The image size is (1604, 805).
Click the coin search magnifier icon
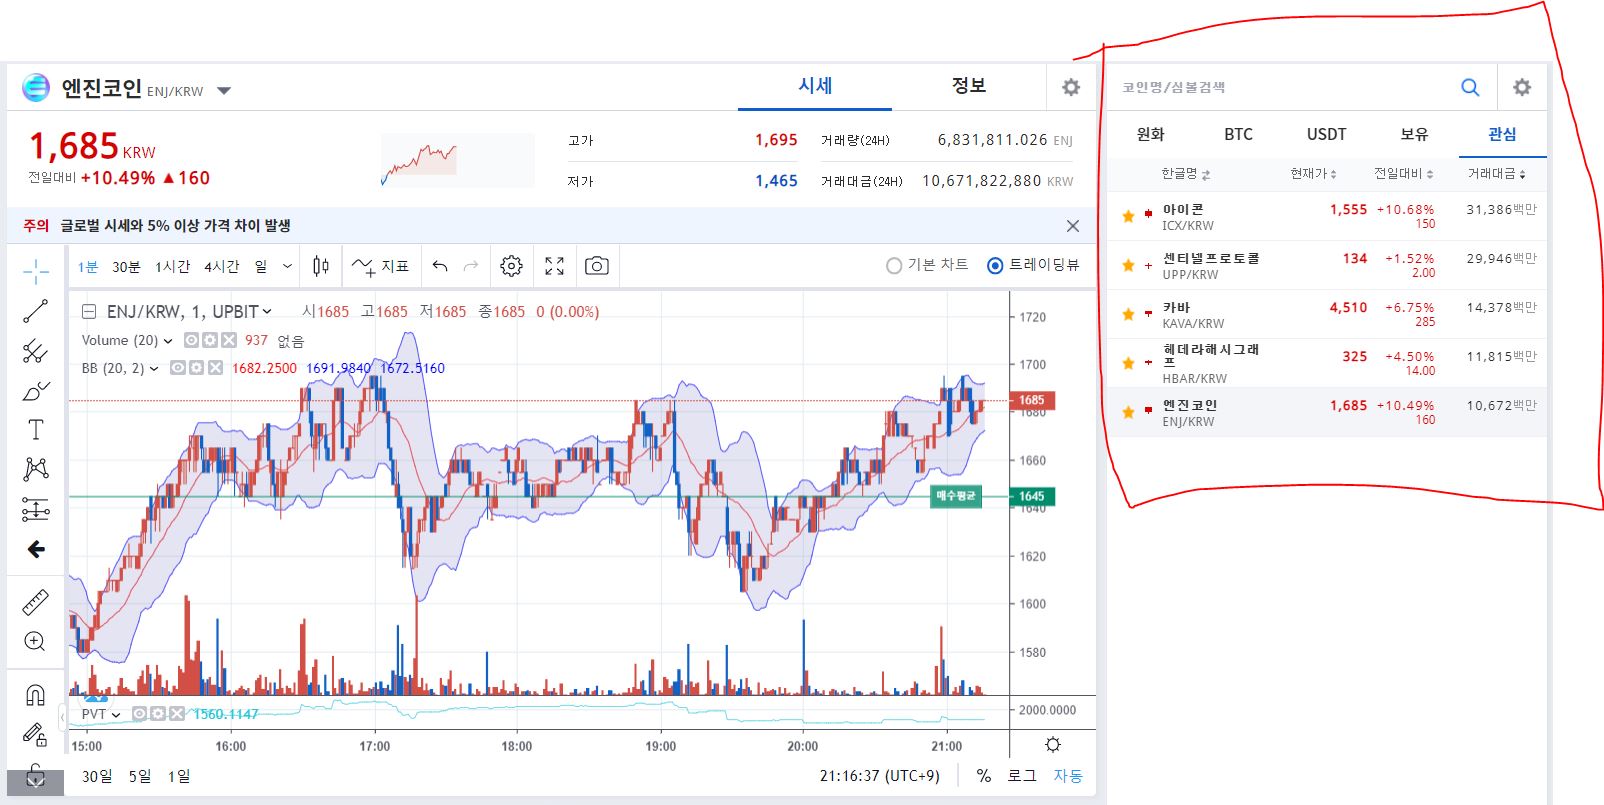point(1470,87)
